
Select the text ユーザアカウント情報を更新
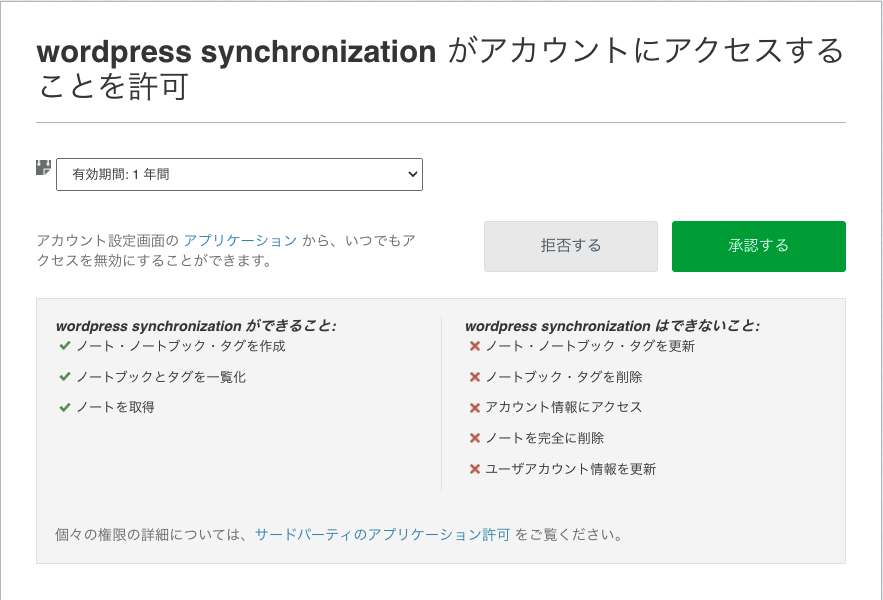click(x=570, y=469)
